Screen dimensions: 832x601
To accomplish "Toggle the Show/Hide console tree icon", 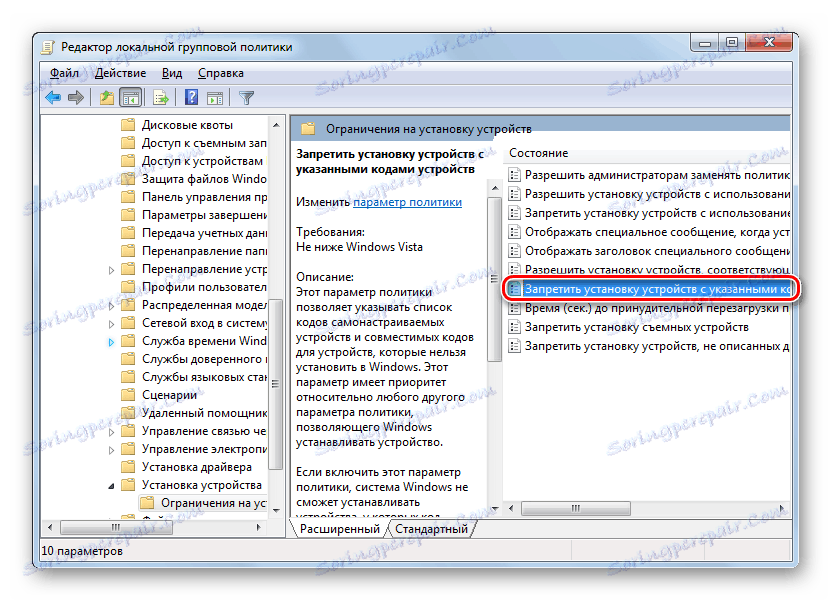I will [131, 98].
